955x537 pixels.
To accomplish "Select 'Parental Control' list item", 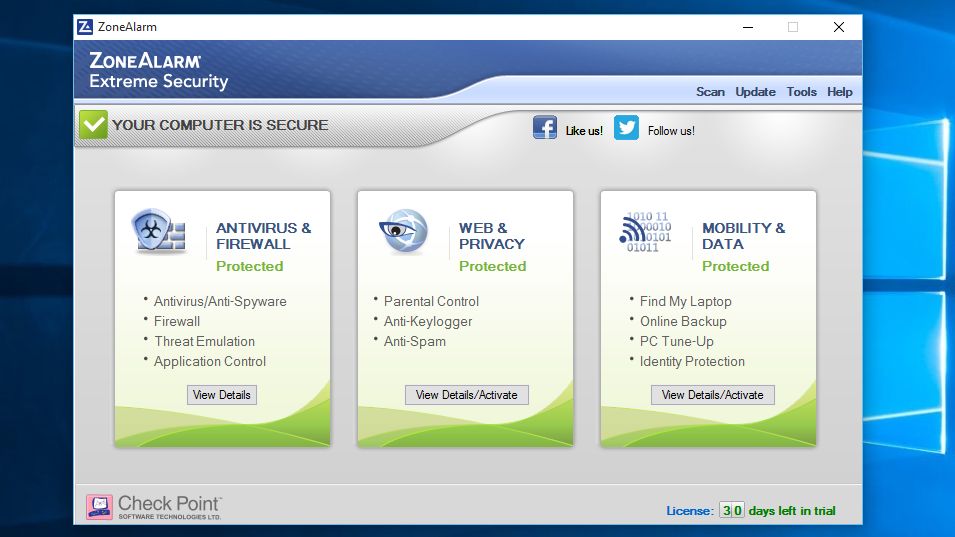I will click(431, 301).
